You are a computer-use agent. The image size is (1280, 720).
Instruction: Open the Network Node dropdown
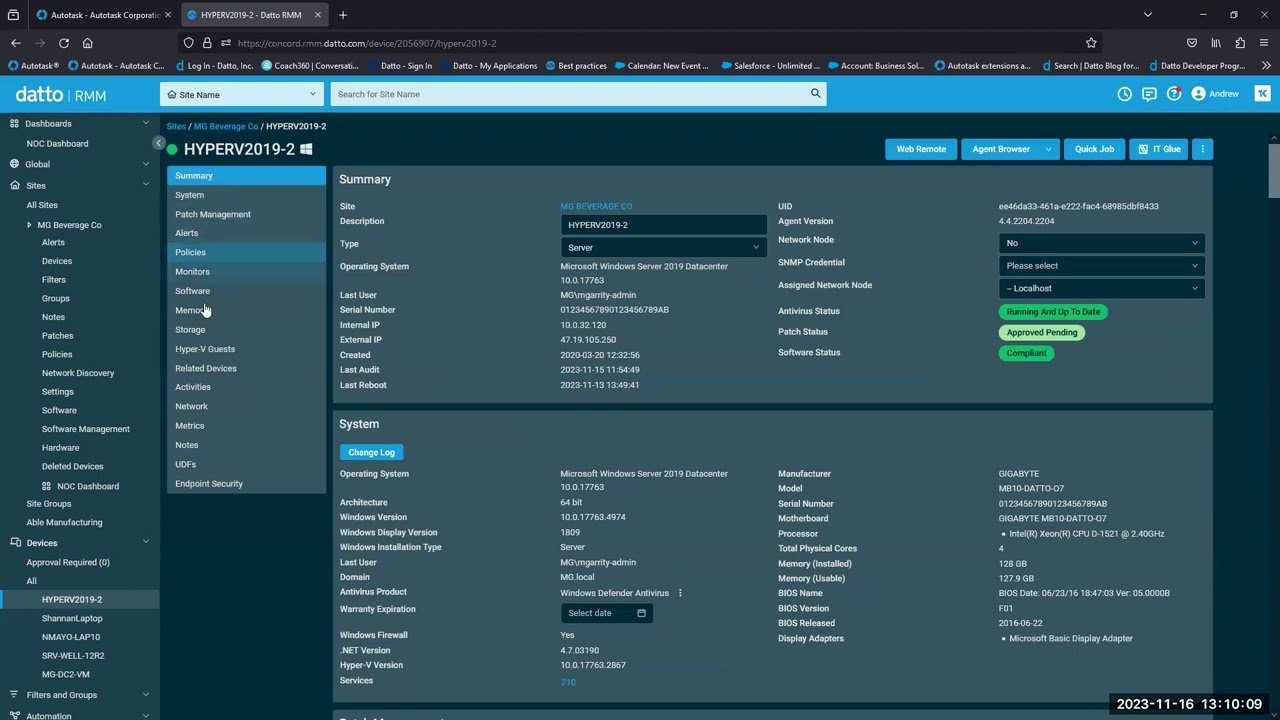click(1101, 243)
